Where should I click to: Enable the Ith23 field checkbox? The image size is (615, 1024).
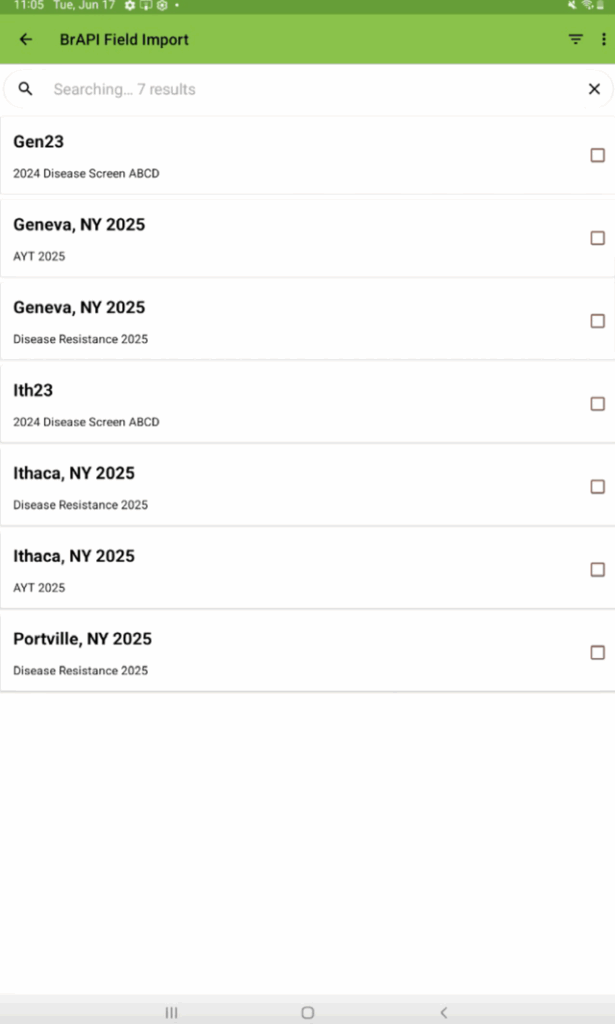pyautogui.click(x=597, y=404)
